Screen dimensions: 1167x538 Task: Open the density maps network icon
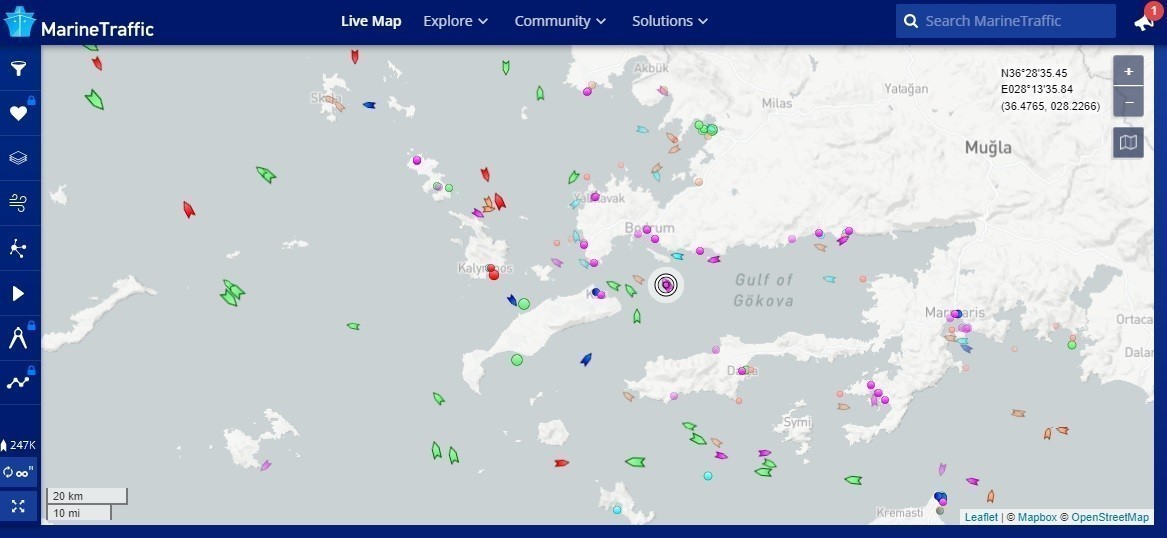(18, 248)
